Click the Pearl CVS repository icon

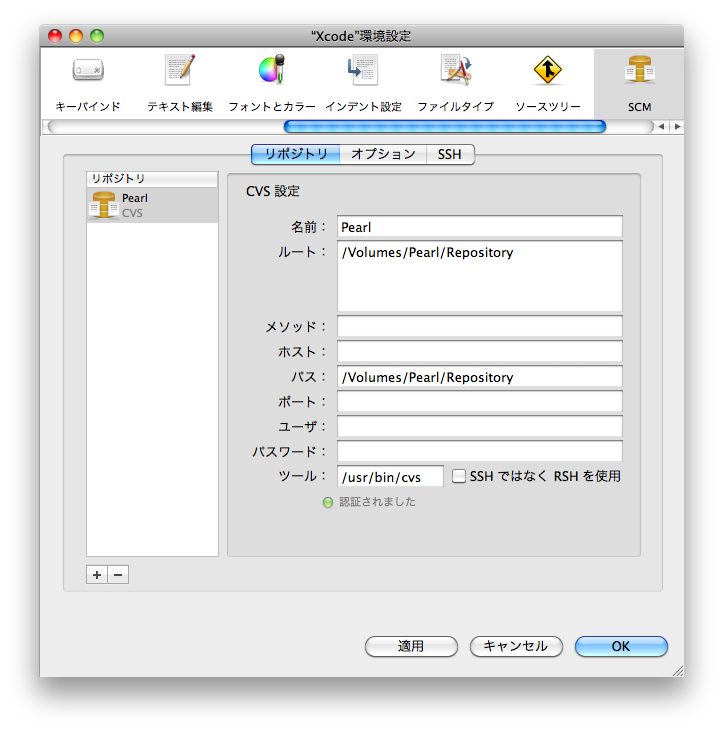click(x=104, y=205)
